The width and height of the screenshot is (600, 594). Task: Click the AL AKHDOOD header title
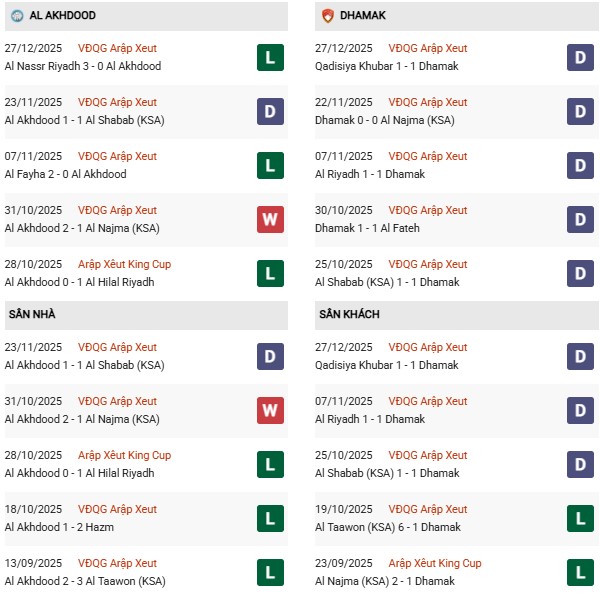pos(66,16)
